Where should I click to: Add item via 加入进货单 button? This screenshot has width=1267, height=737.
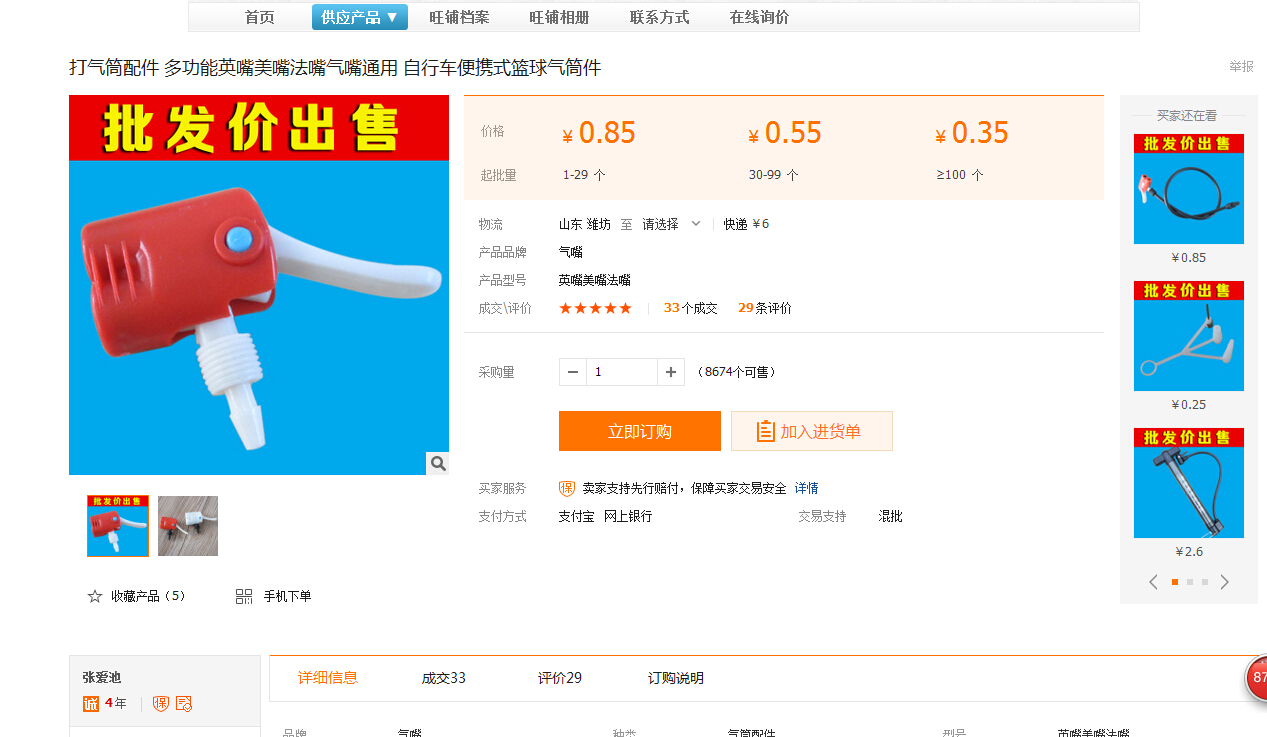pos(811,431)
